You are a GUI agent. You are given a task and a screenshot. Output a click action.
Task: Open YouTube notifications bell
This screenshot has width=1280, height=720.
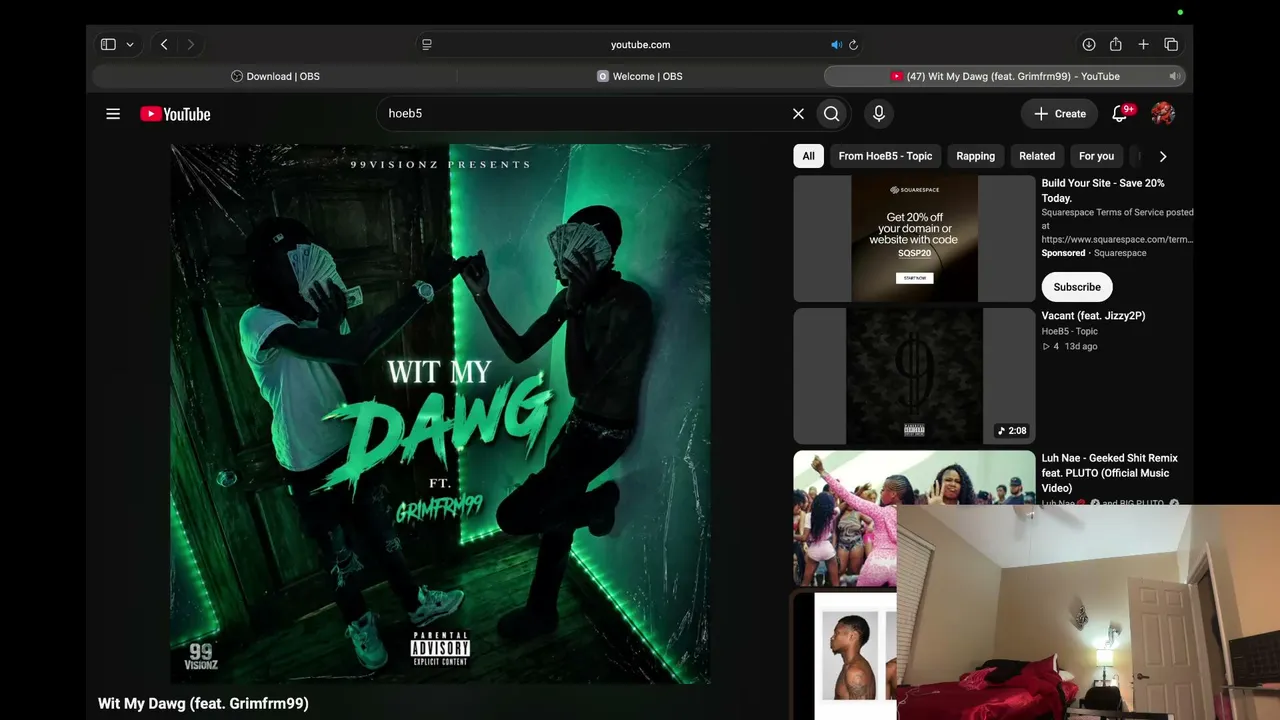click(x=1120, y=114)
